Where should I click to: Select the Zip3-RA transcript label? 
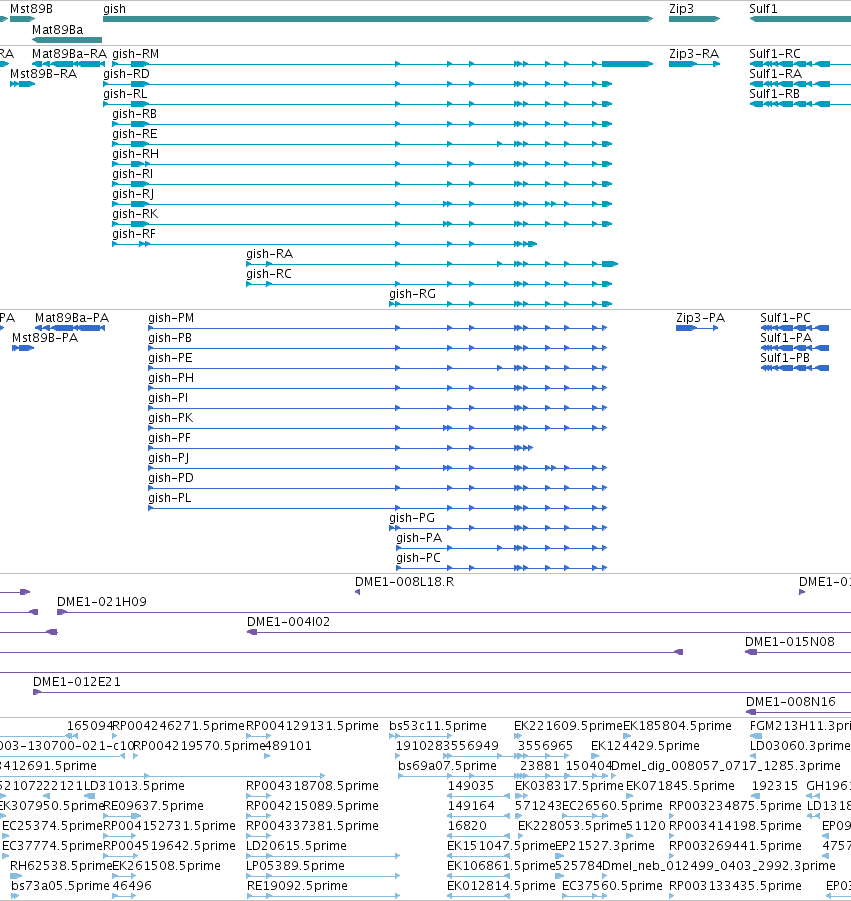[694, 53]
